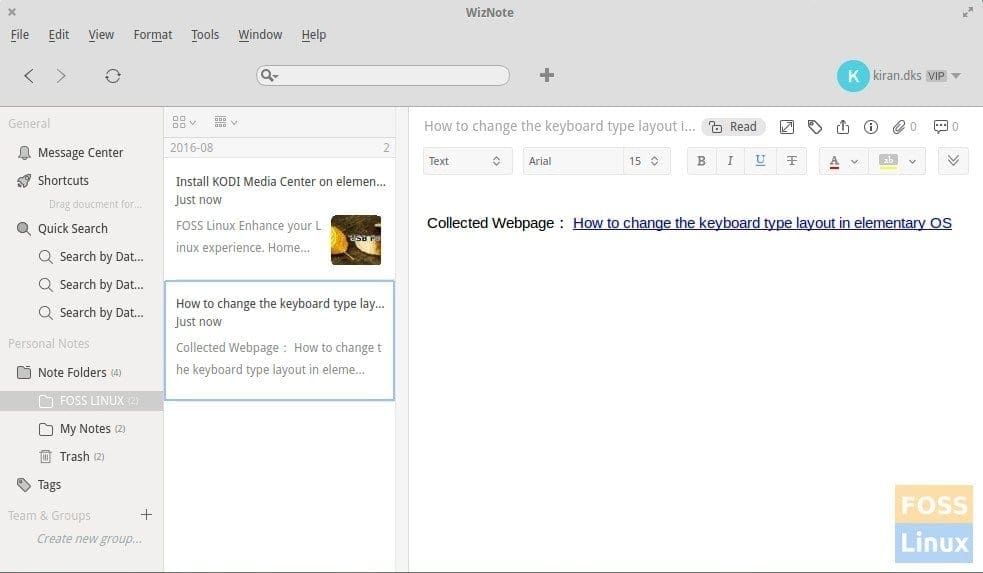The width and height of the screenshot is (983, 573).
Task: Click the tag icon in note toolbar
Action: click(x=814, y=127)
